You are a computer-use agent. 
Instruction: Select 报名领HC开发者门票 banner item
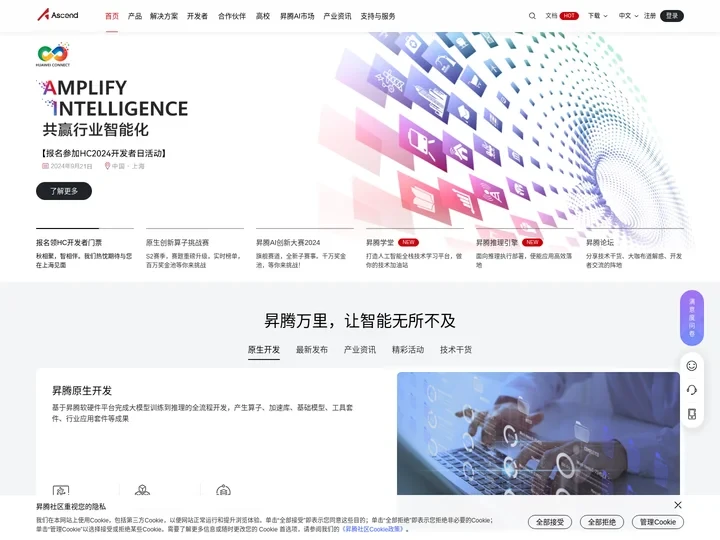pyautogui.click(x=84, y=248)
